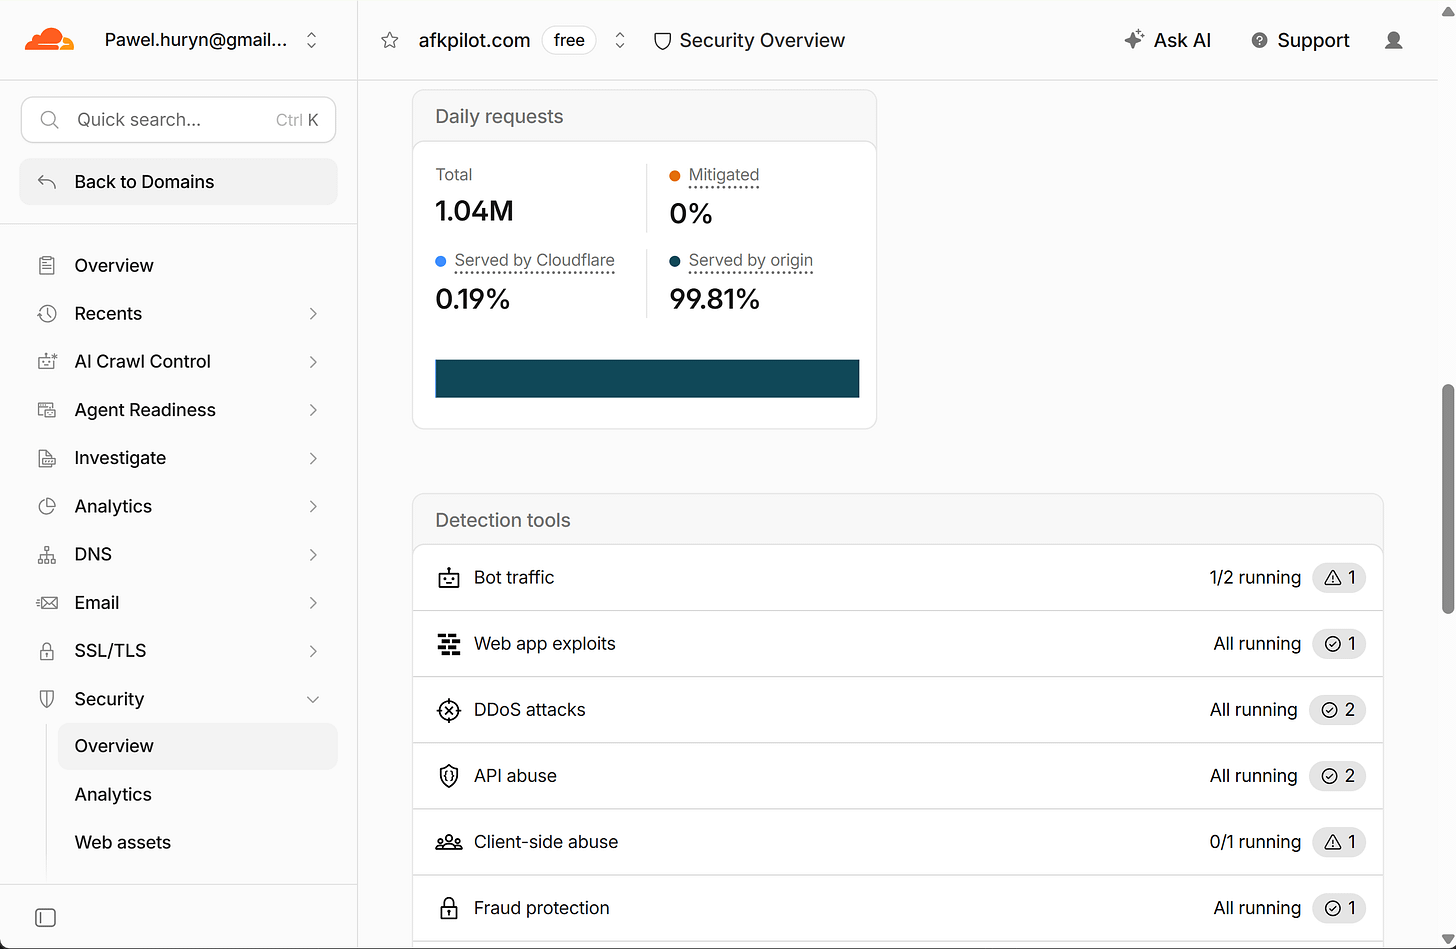
Task: Click the Support question mark icon
Action: click(x=1260, y=40)
